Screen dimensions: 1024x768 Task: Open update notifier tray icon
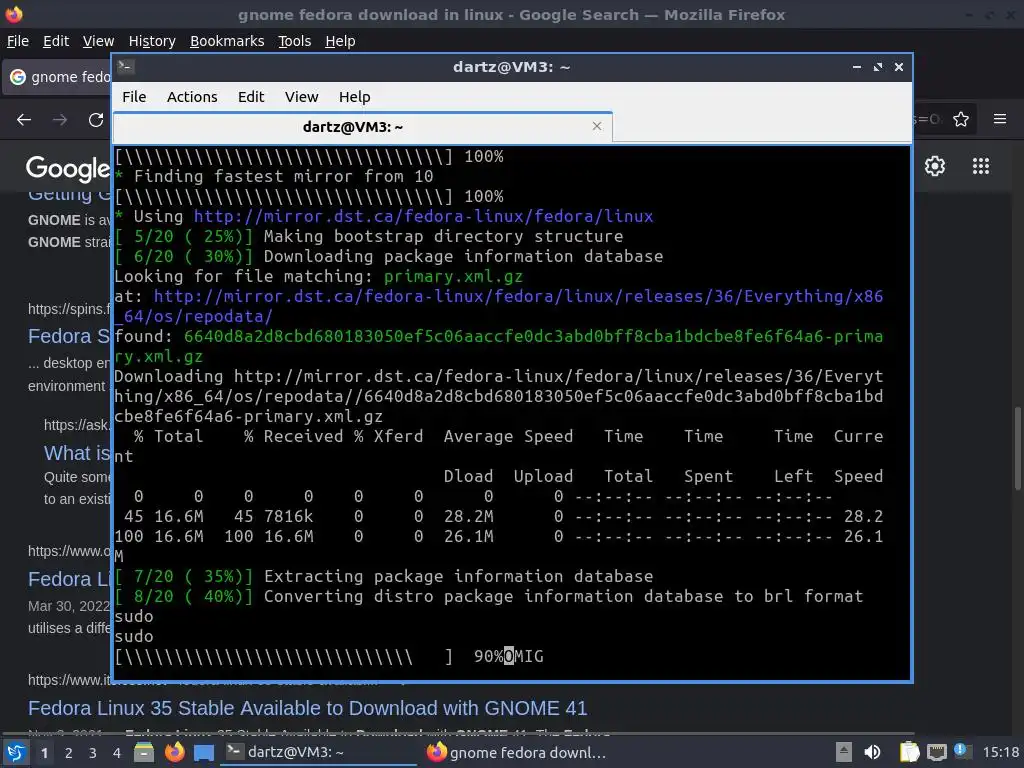961,750
